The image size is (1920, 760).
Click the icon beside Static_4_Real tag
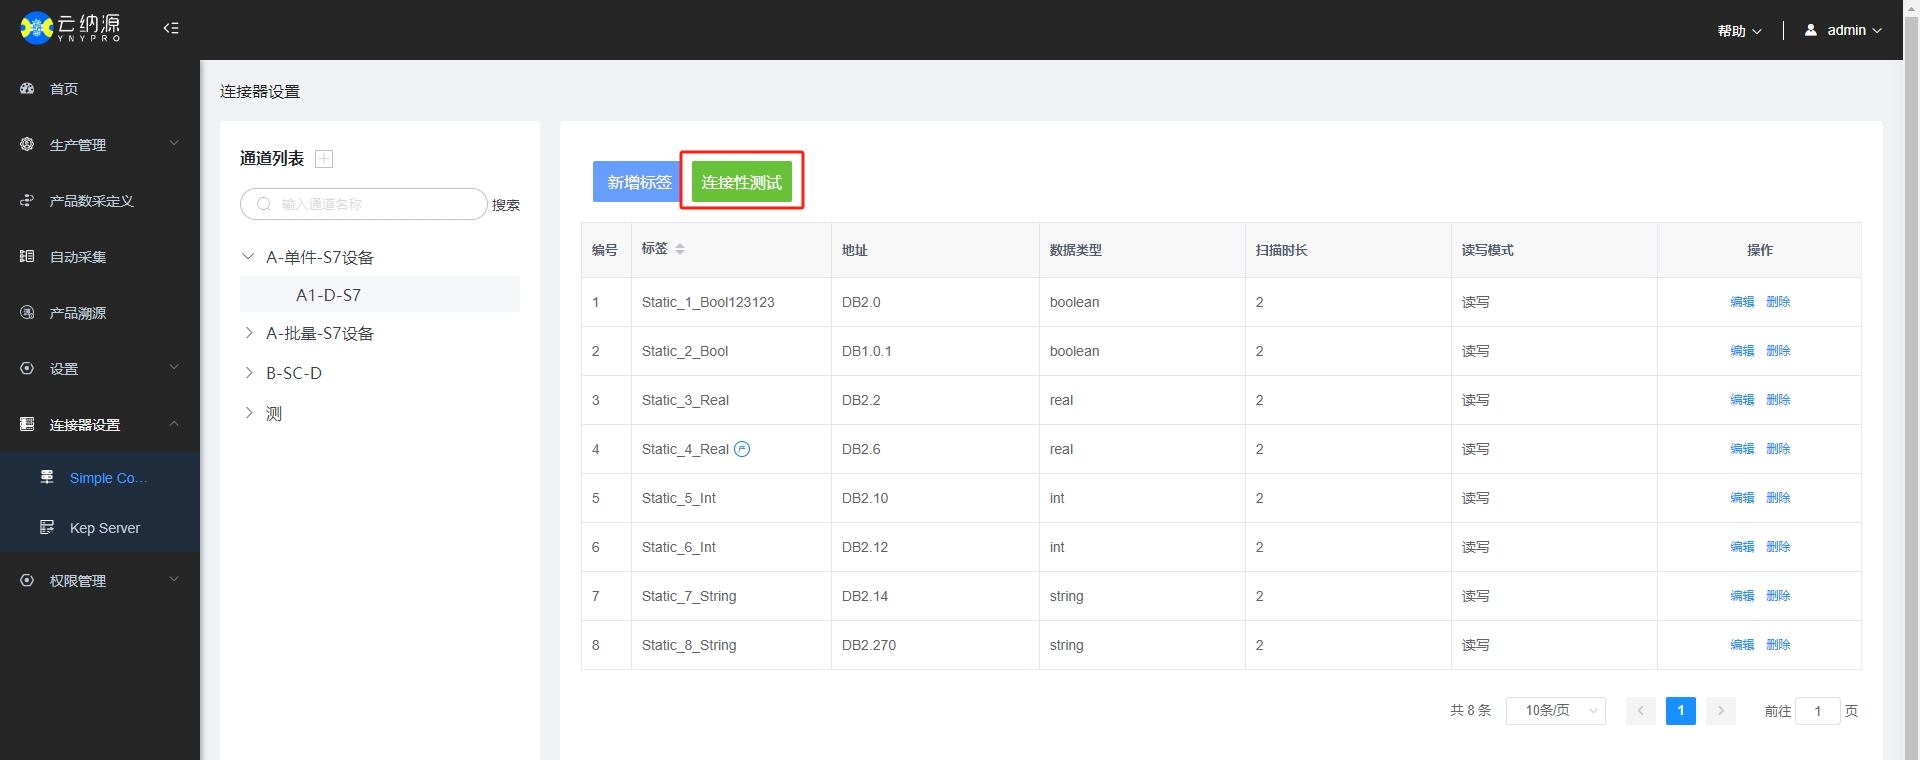tap(742, 449)
